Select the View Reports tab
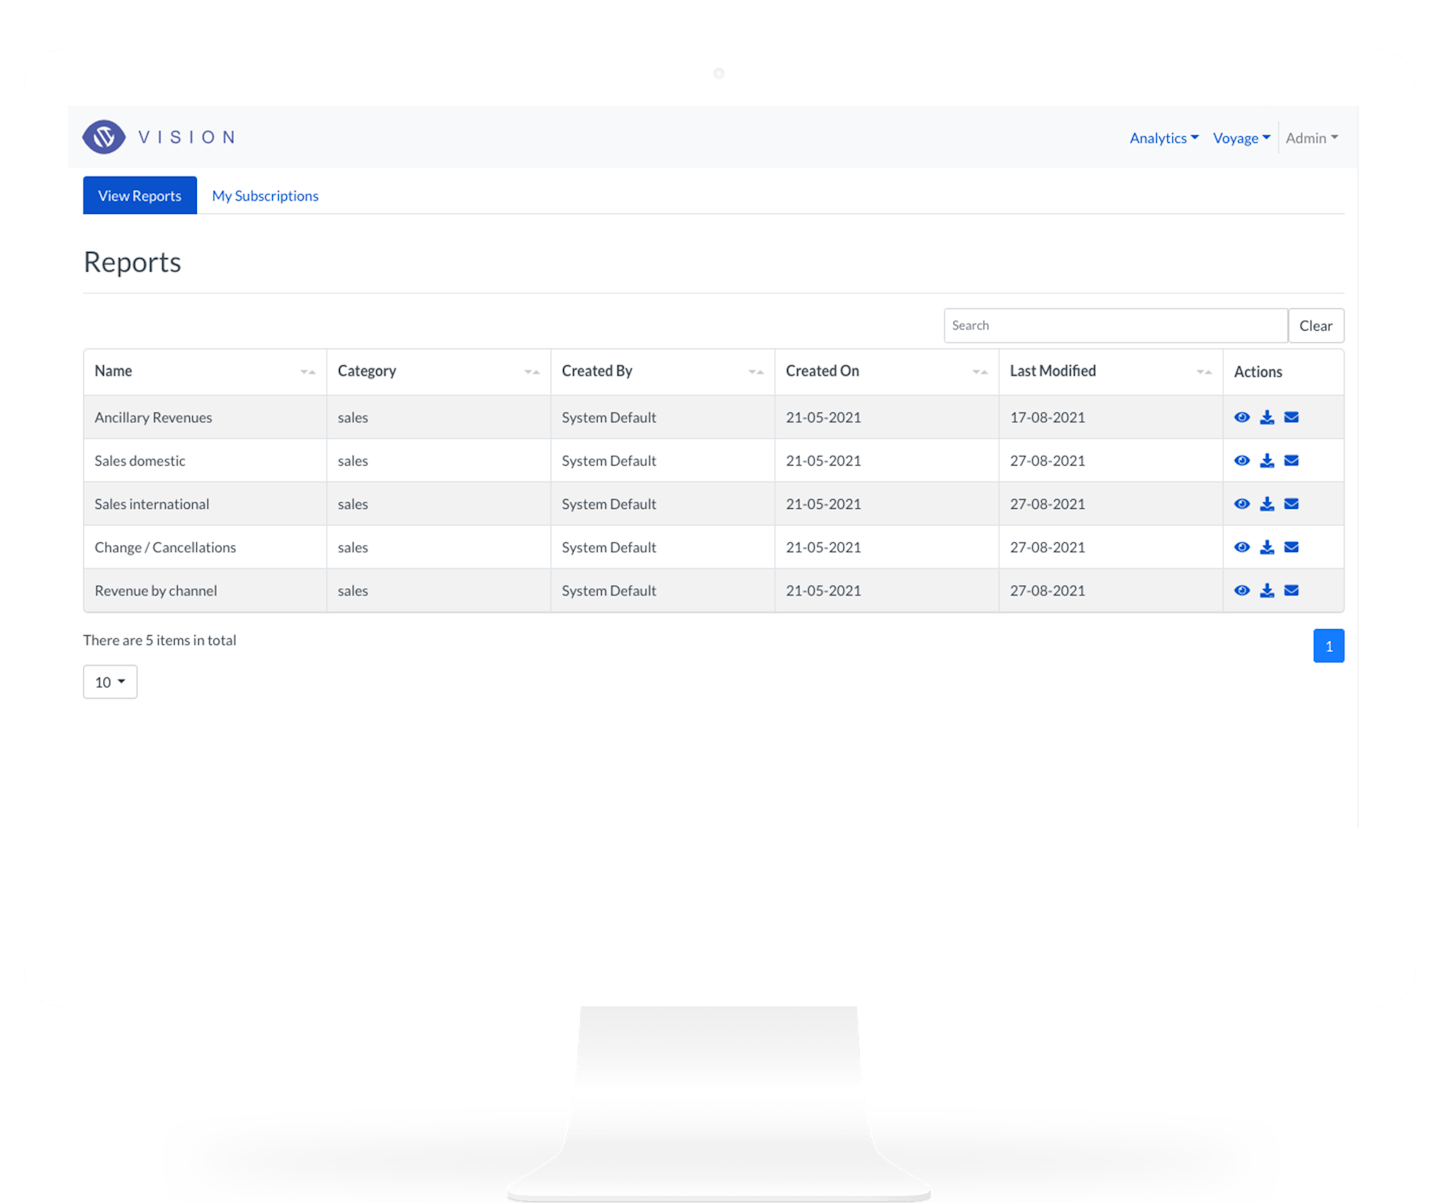This screenshot has width=1440, height=1203. tap(140, 196)
